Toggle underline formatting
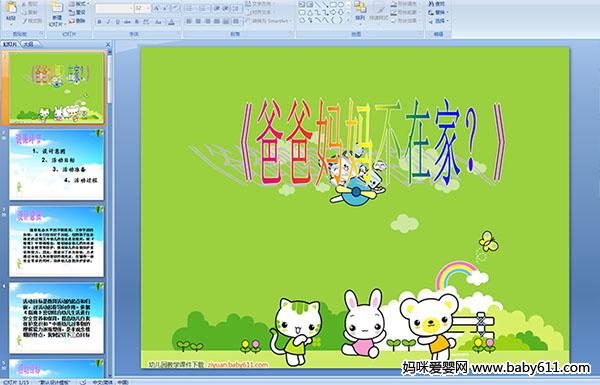Screen dimensions: 600x385 (x=117, y=22)
